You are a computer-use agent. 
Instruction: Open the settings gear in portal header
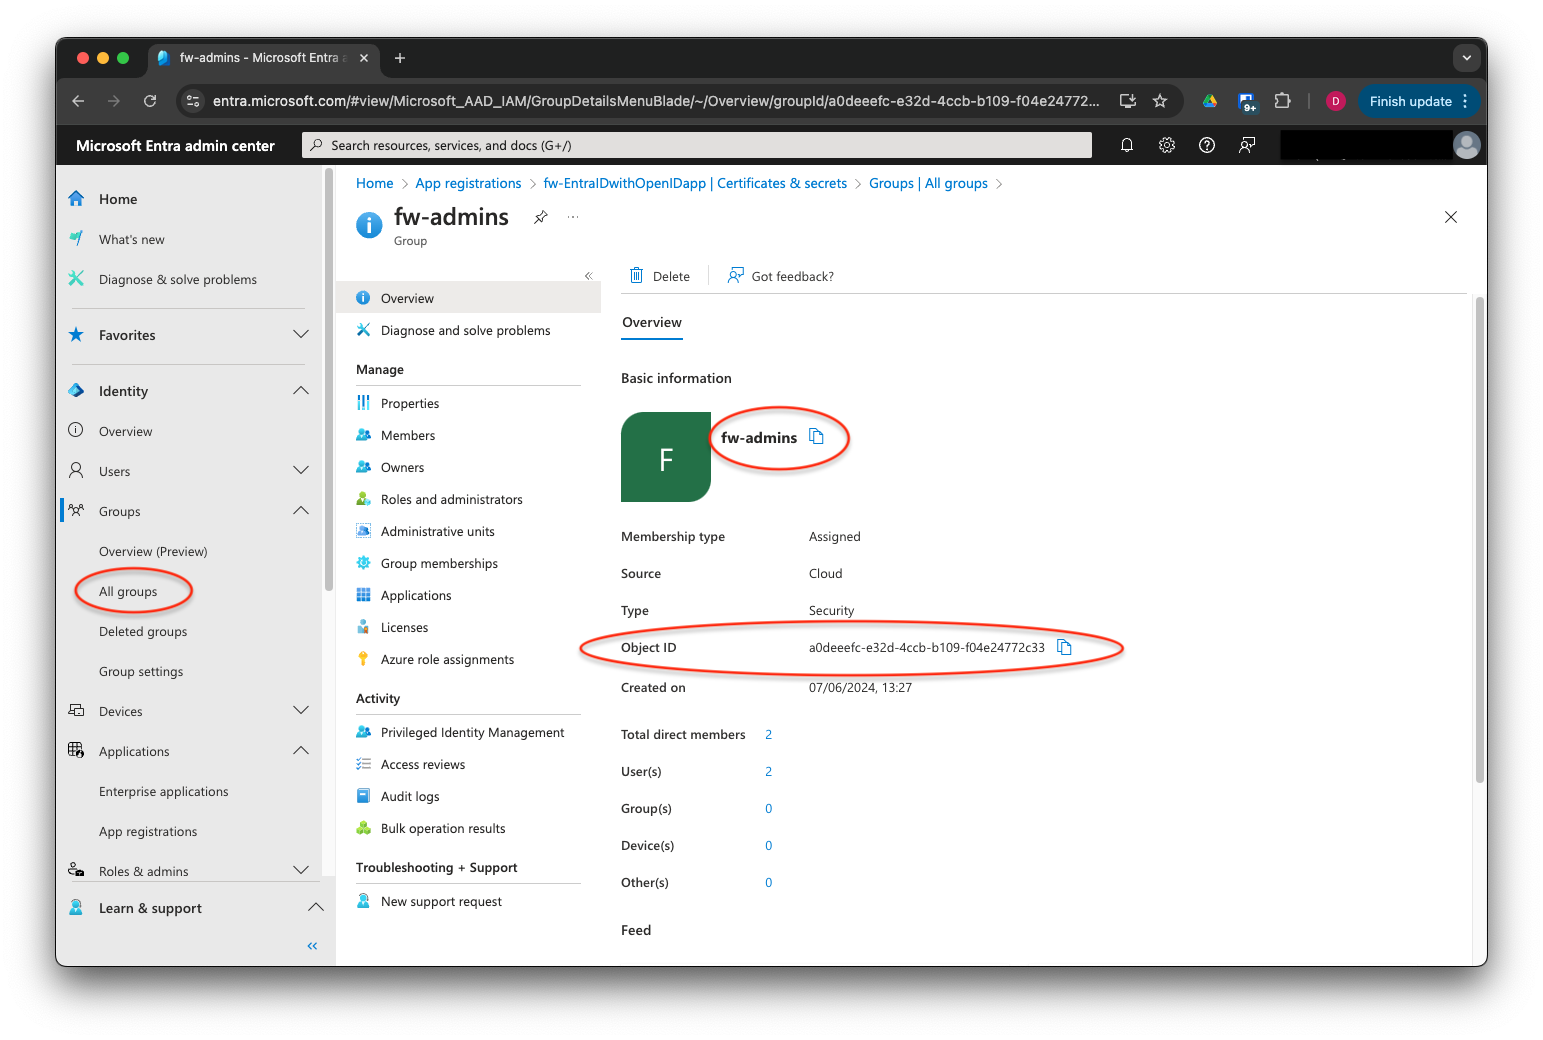point(1167,145)
